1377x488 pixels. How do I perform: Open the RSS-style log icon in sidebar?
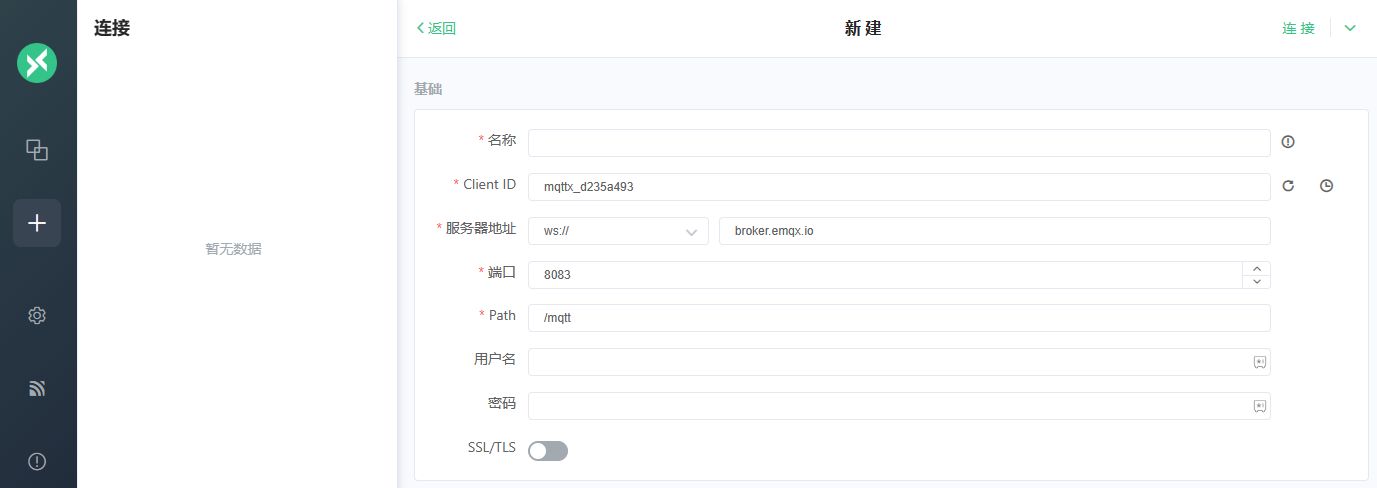pos(37,389)
